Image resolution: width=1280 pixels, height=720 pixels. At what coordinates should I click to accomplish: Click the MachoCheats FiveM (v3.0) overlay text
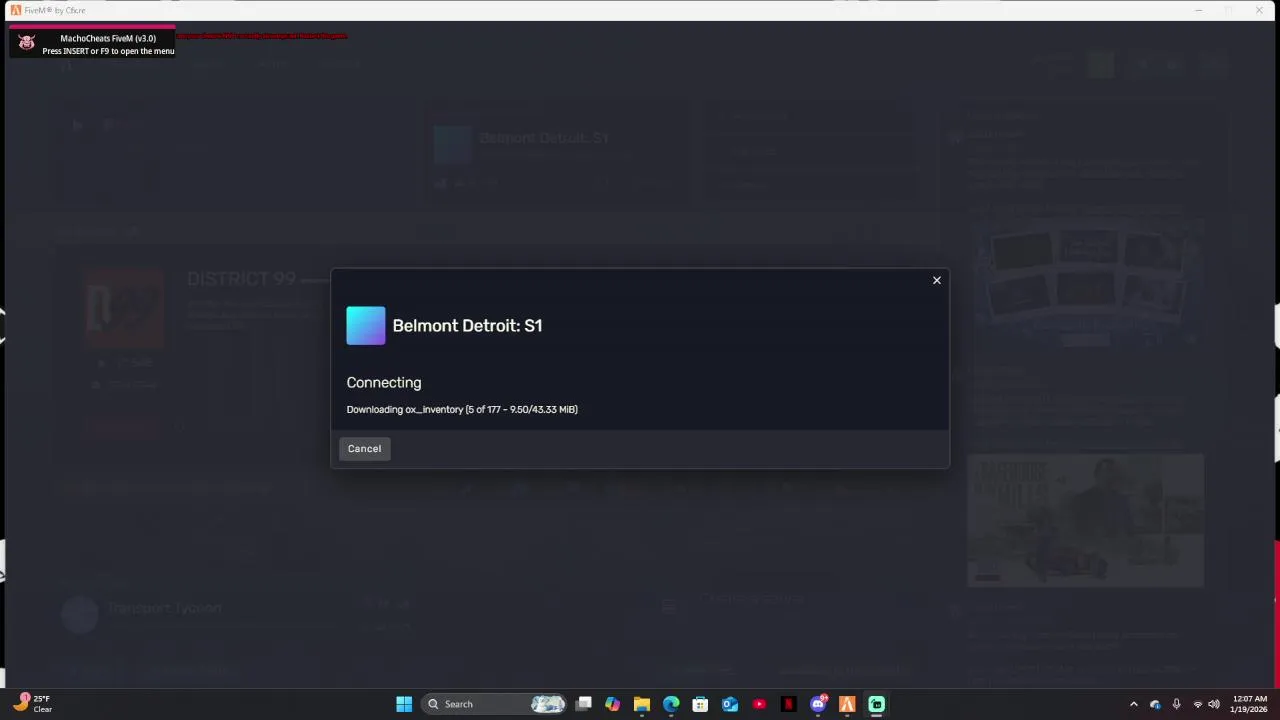108,38
